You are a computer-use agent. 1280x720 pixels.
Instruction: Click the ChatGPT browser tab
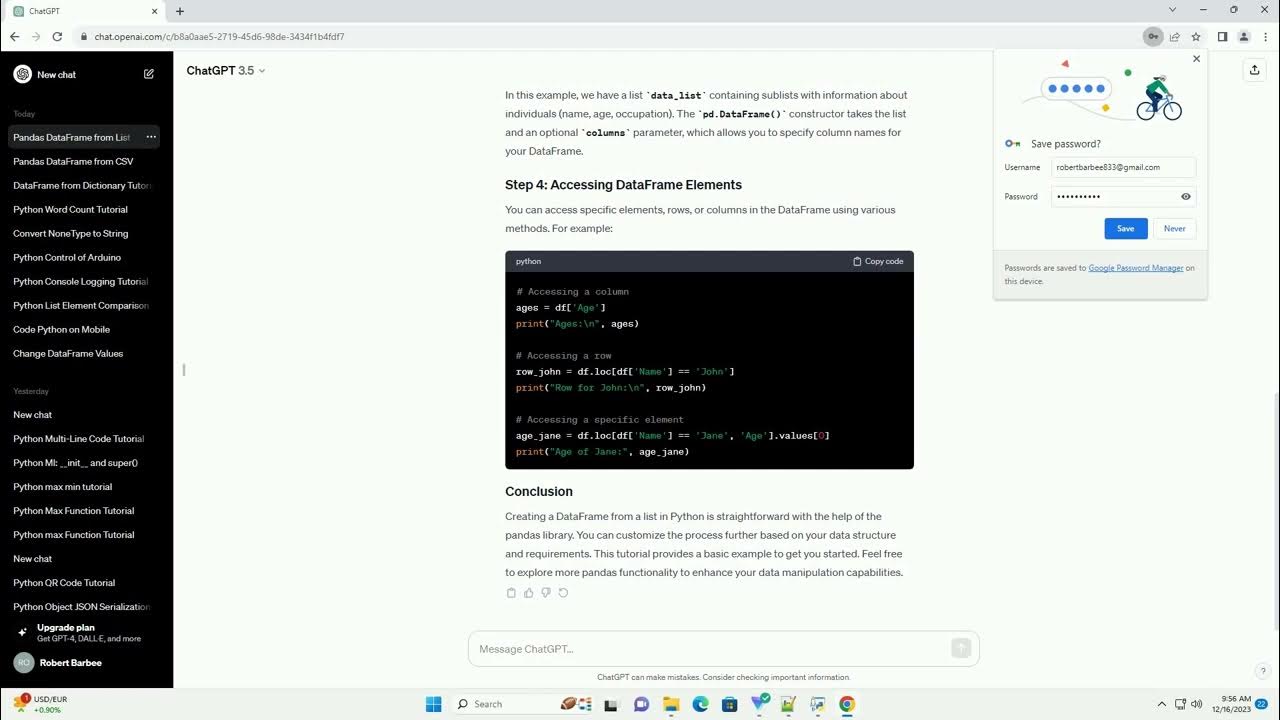point(84,11)
